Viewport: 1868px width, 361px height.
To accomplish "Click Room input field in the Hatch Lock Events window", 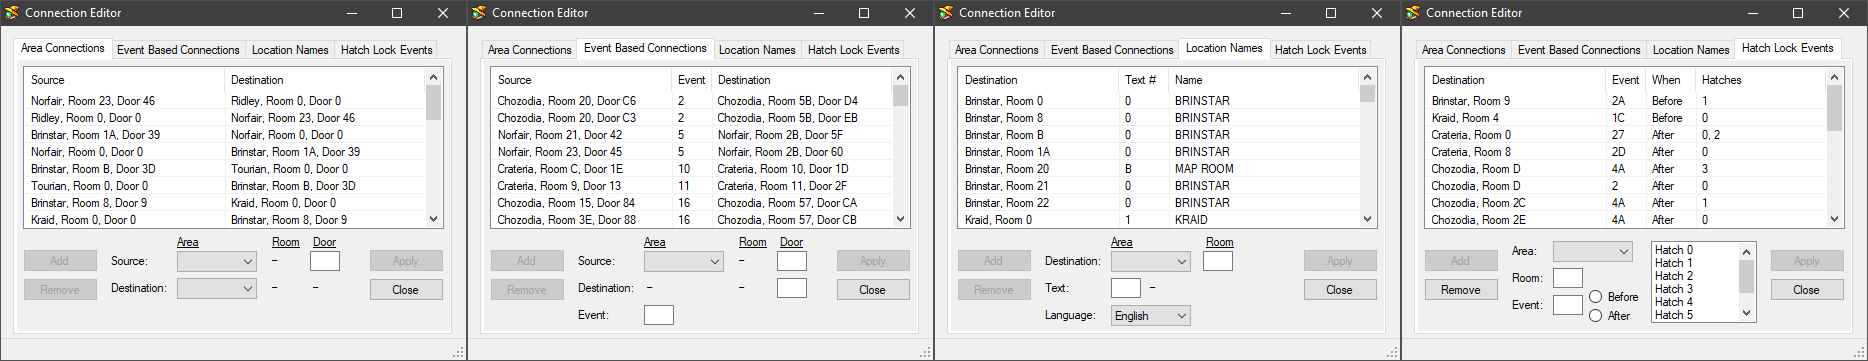I will tap(1568, 278).
